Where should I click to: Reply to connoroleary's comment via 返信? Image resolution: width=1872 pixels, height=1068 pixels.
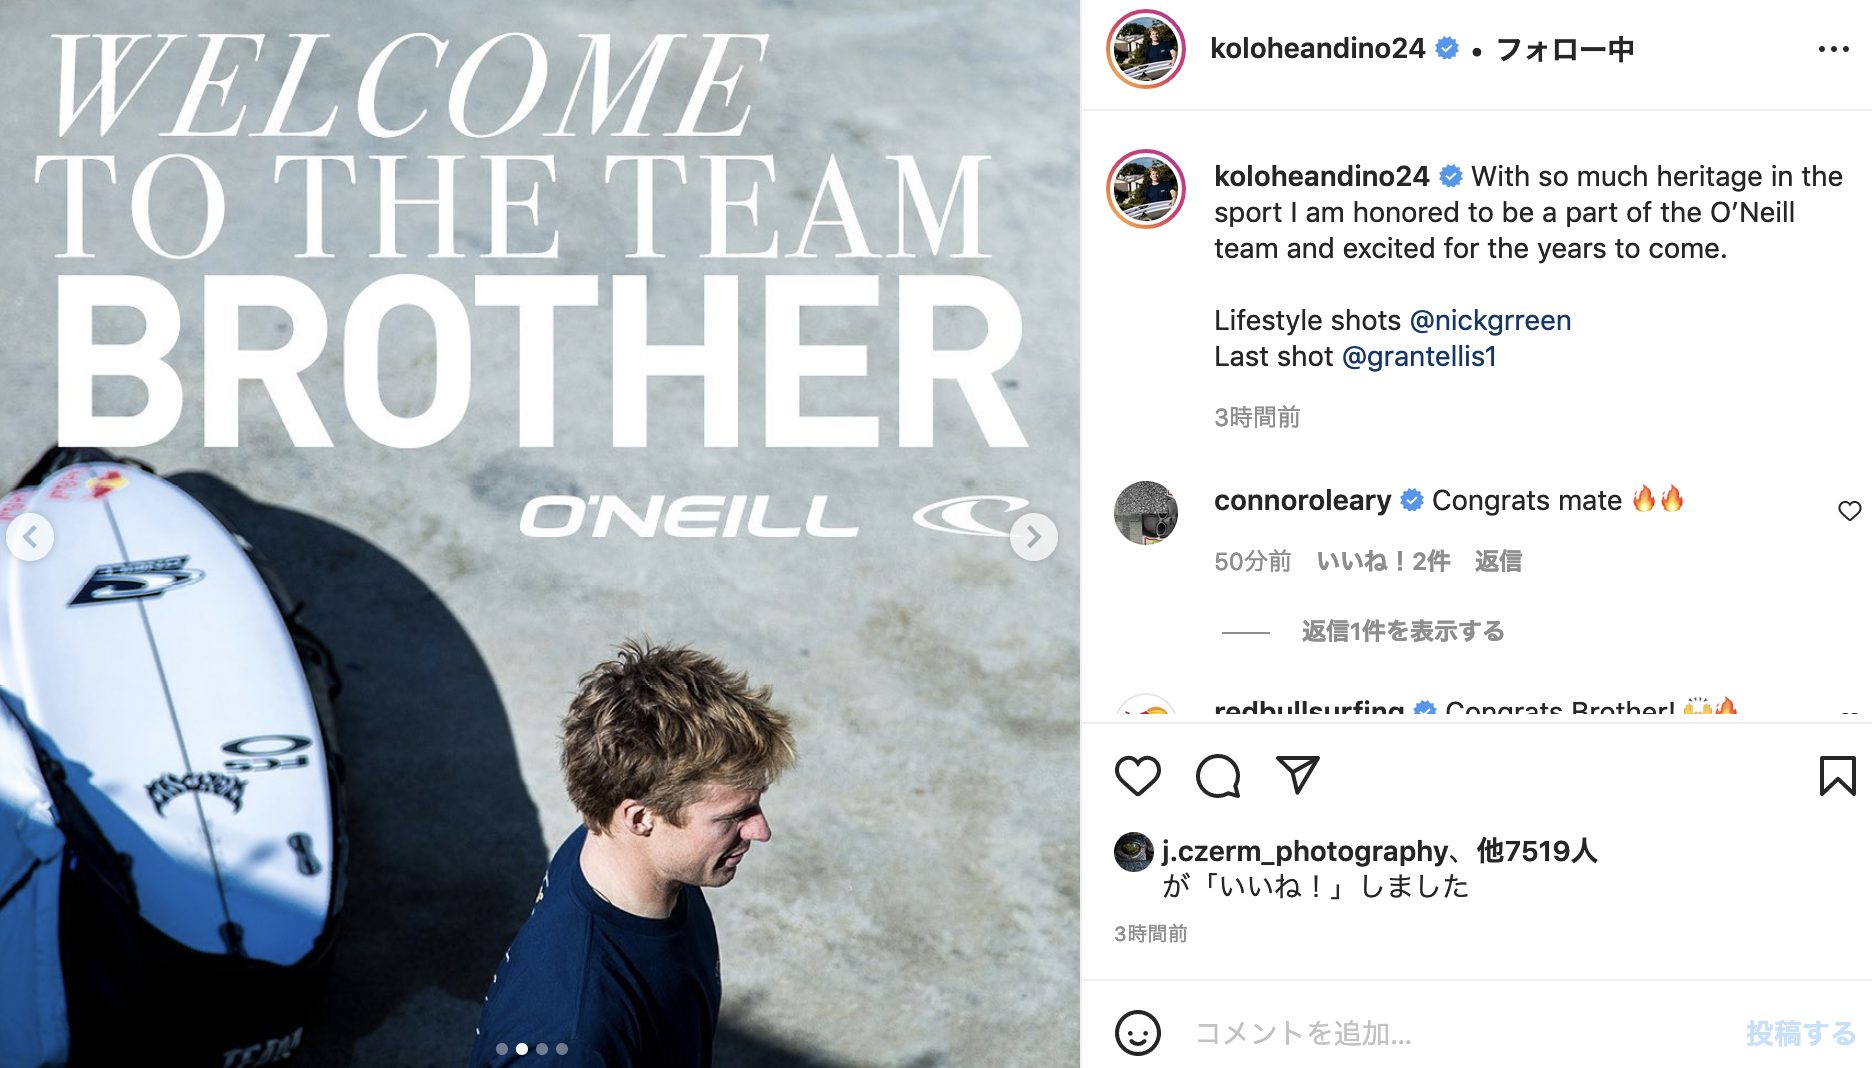point(1498,561)
